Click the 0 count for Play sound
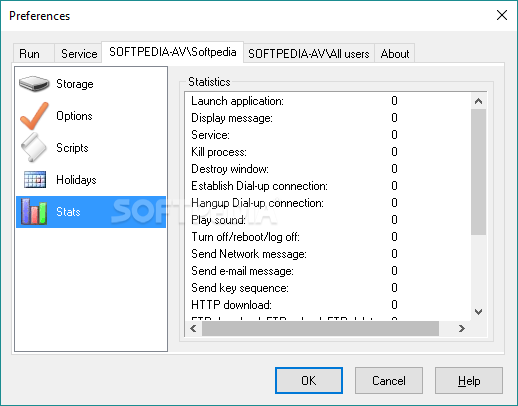Screen dimensions: 518x406 point(394,220)
